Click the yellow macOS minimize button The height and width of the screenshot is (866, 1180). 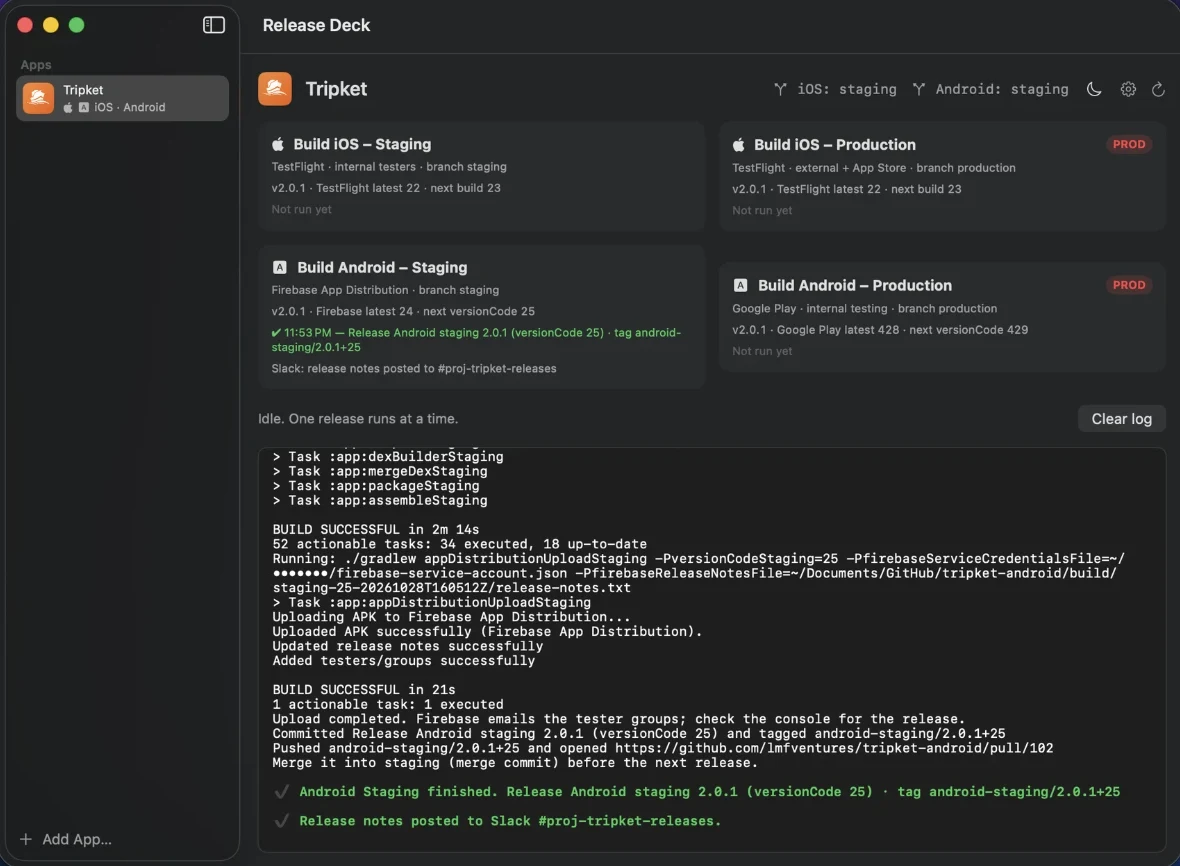[50, 25]
